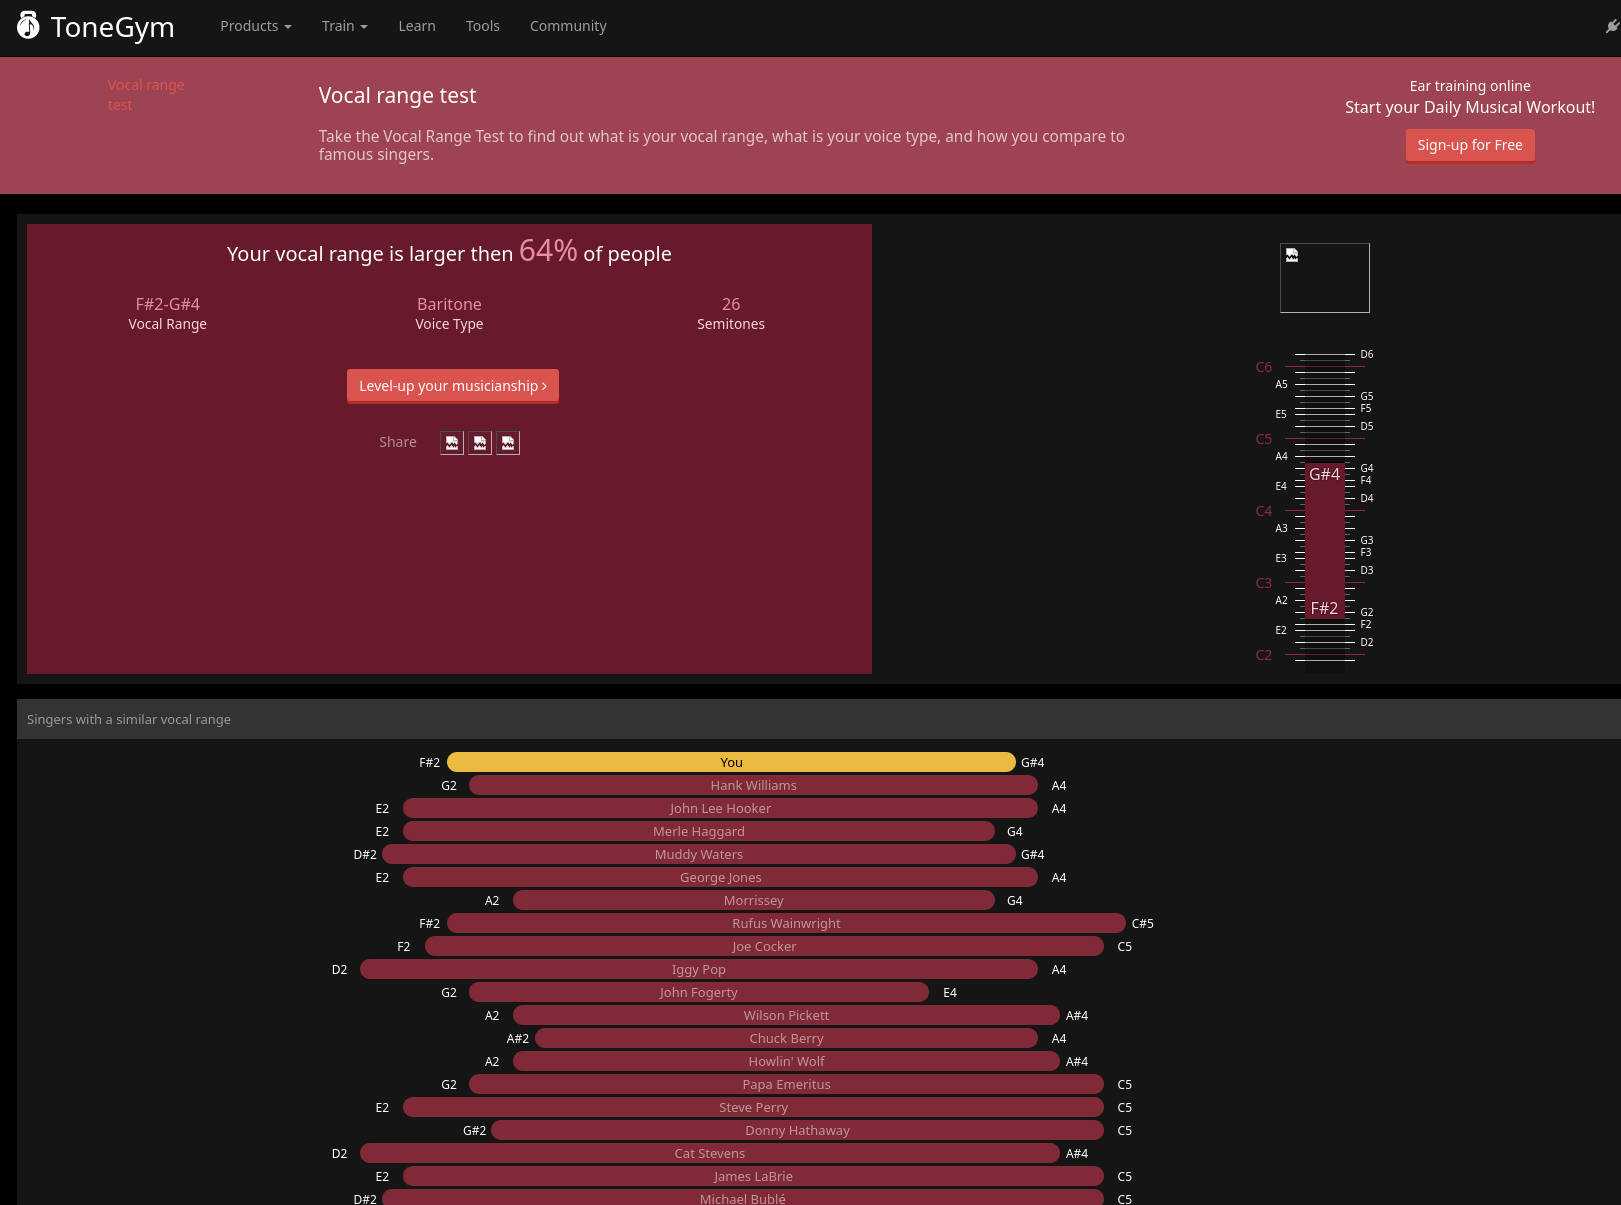Click the G#2 note beside Donny Hathaway
Image resolution: width=1621 pixels, height=1205 pixels.
point(475,1130)
